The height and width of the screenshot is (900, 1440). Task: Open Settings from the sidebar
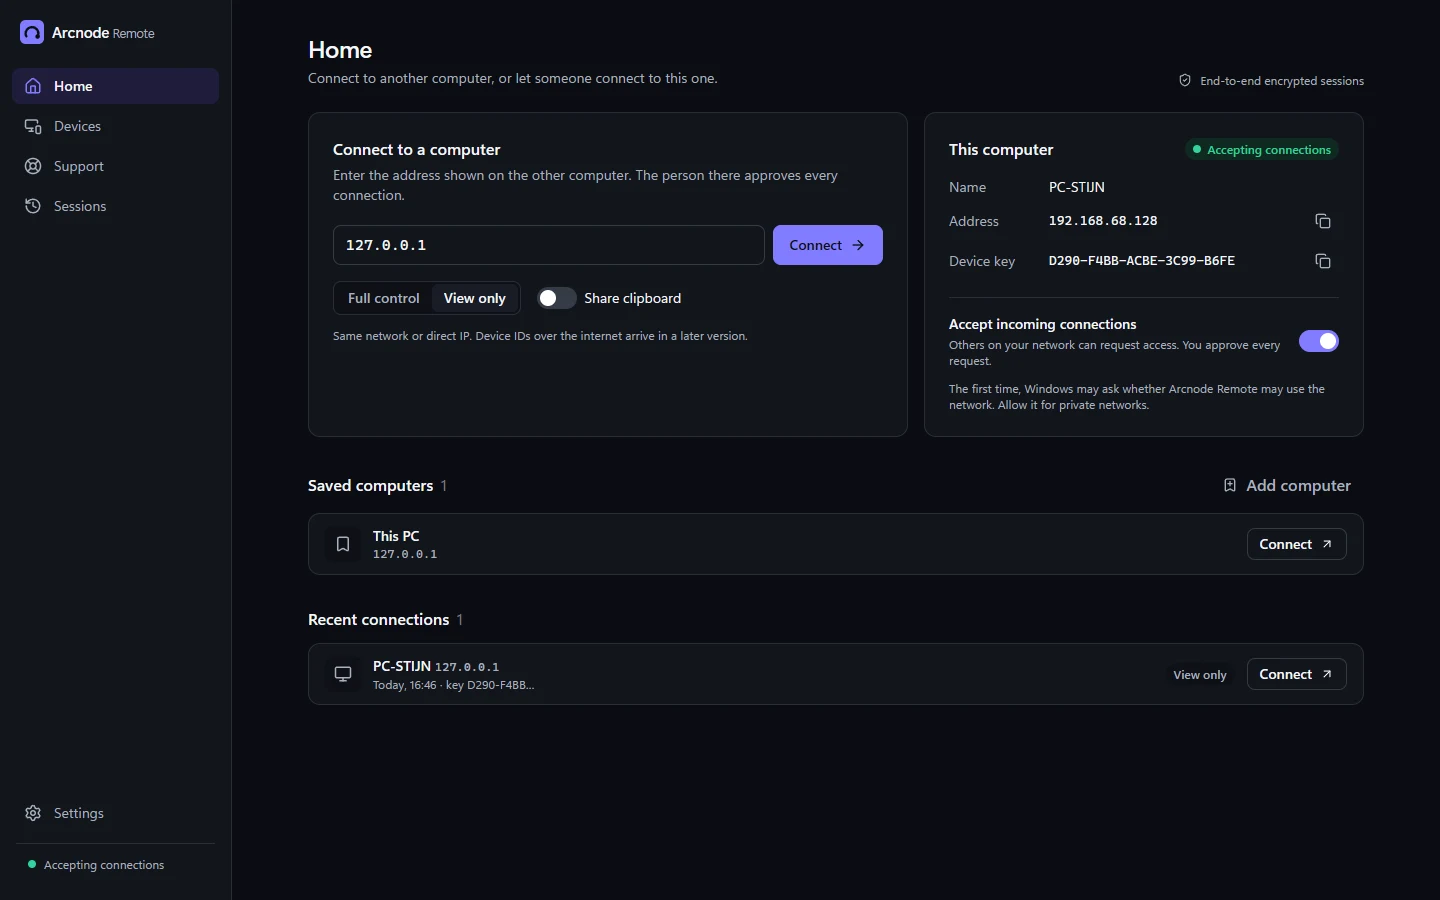(x=115, y=813)
